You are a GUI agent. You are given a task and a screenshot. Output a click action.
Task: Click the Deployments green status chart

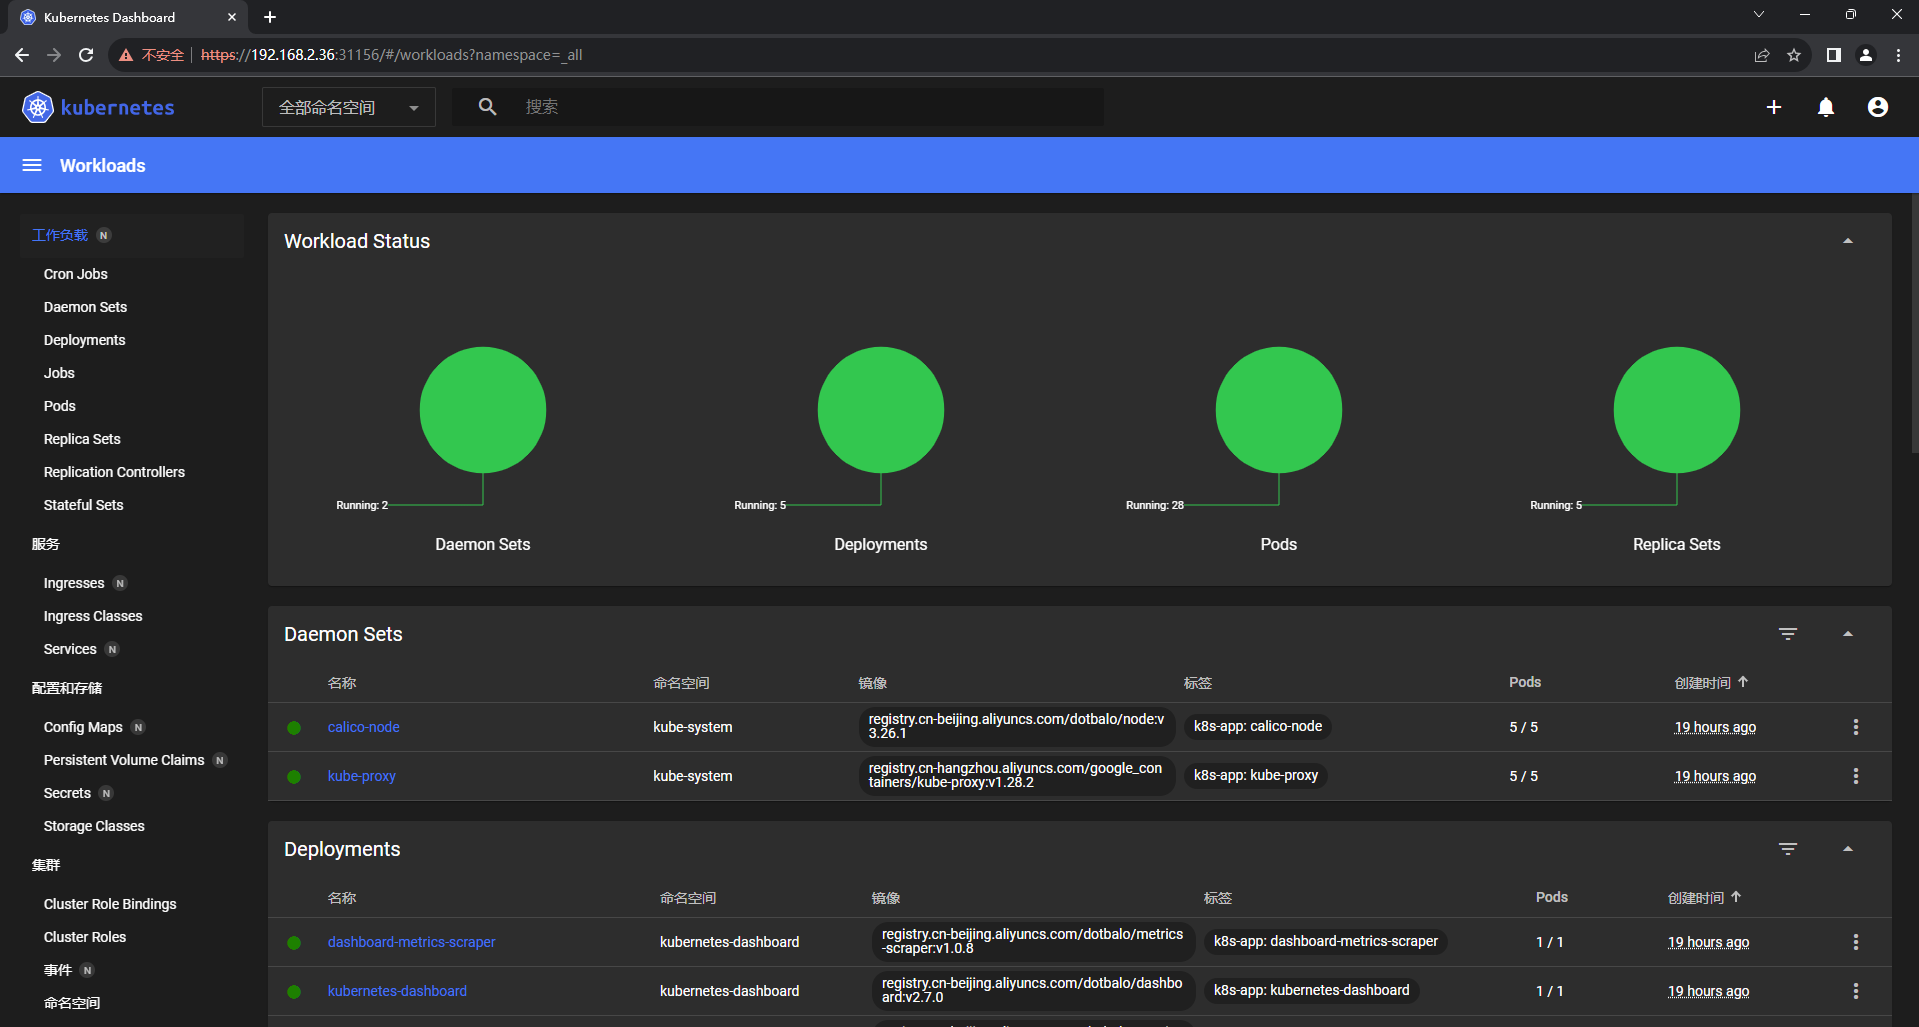[881, 410]
